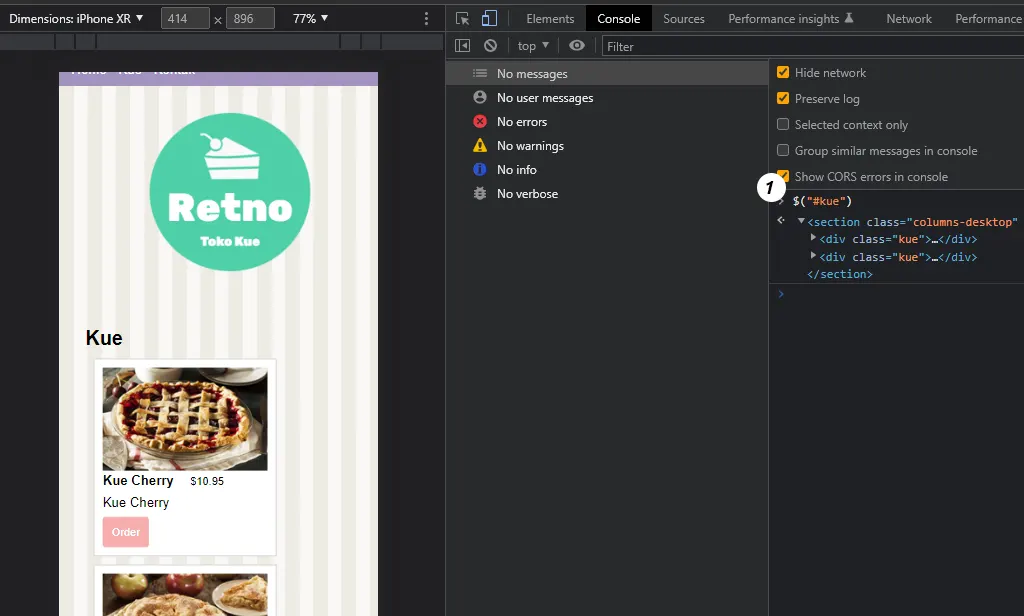Switch to the Network tab

tap(908, 19)
